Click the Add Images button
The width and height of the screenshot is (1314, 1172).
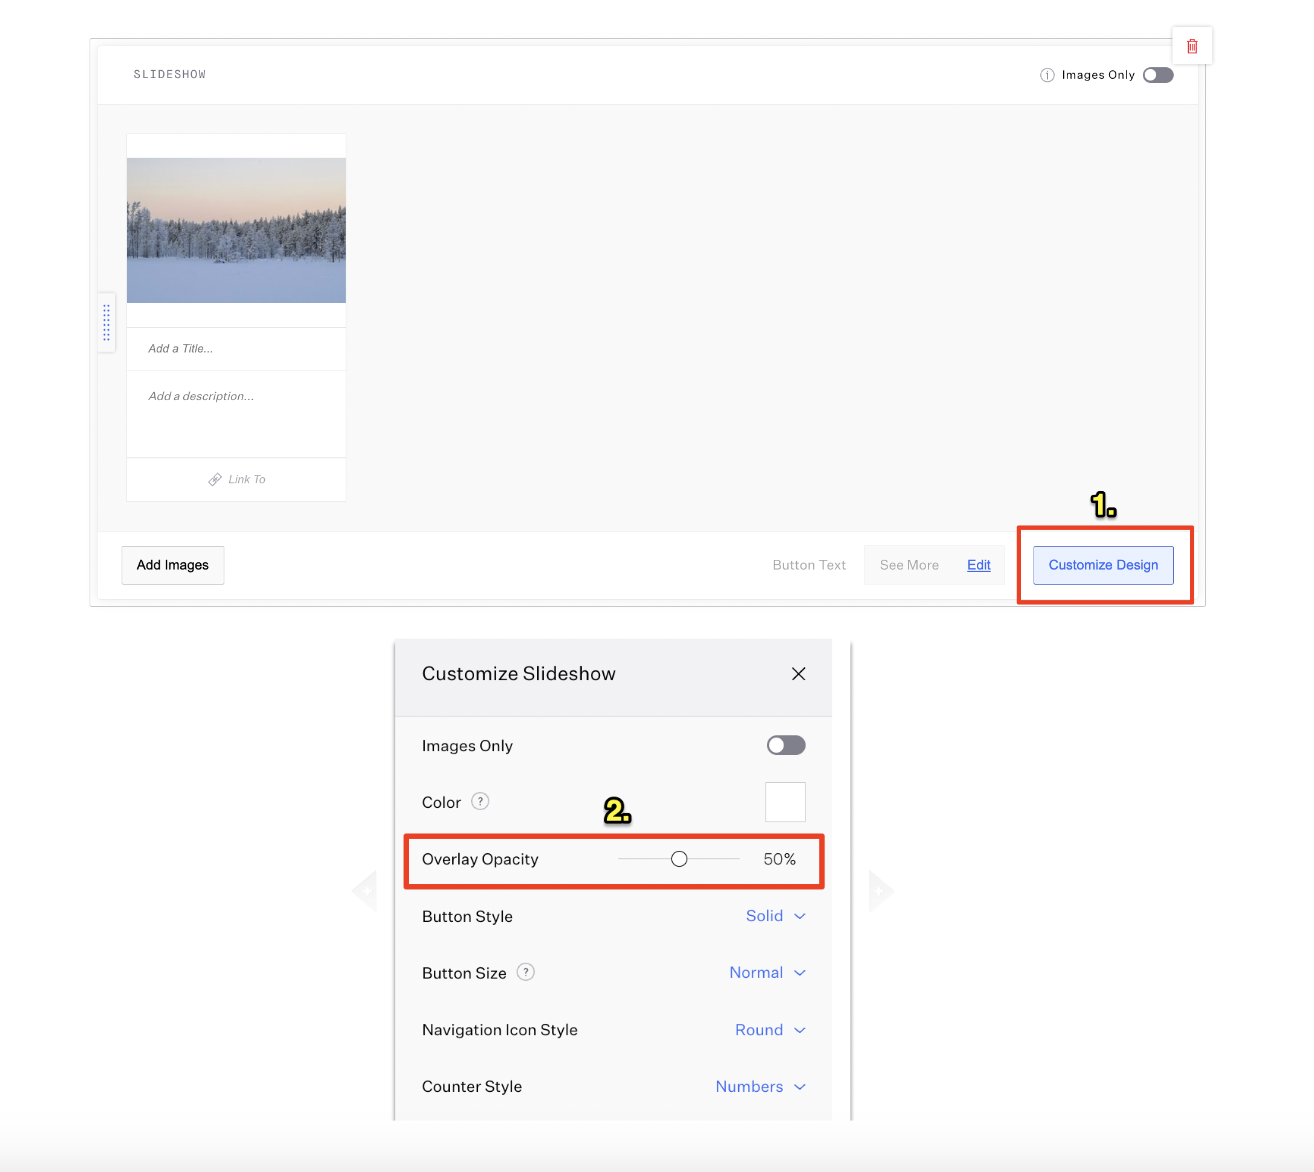tap(173, 565)
